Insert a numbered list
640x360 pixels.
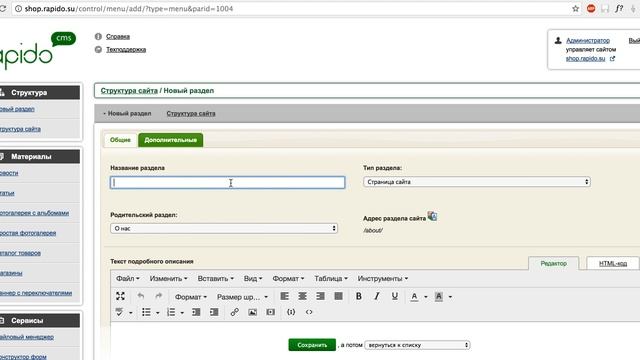click(171, 312)
